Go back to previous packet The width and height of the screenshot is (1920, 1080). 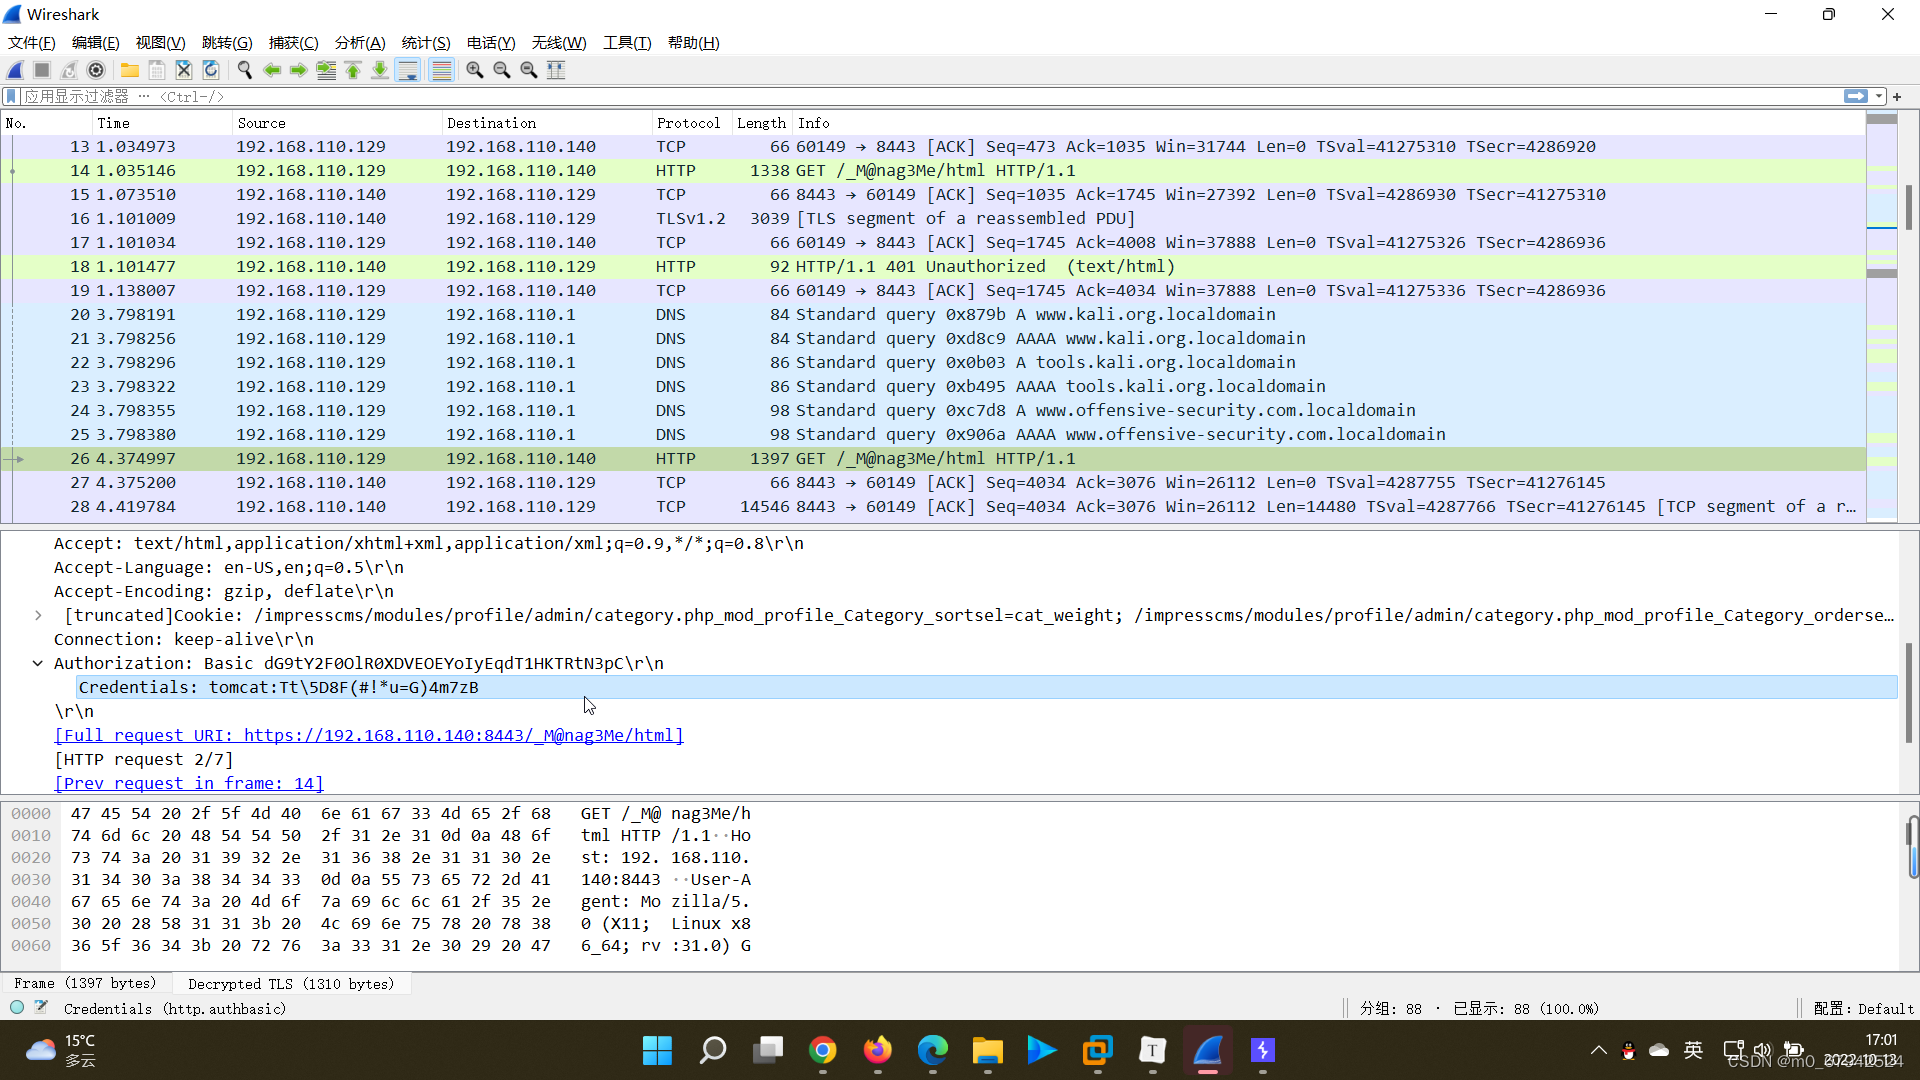[x=272, y=70]
